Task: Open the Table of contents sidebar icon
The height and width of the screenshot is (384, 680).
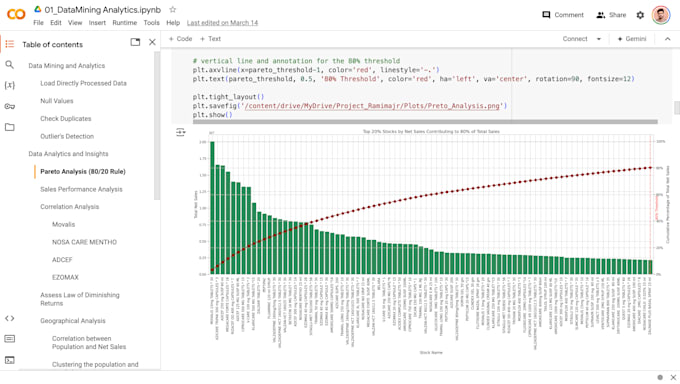Action: tap(10, 44)
